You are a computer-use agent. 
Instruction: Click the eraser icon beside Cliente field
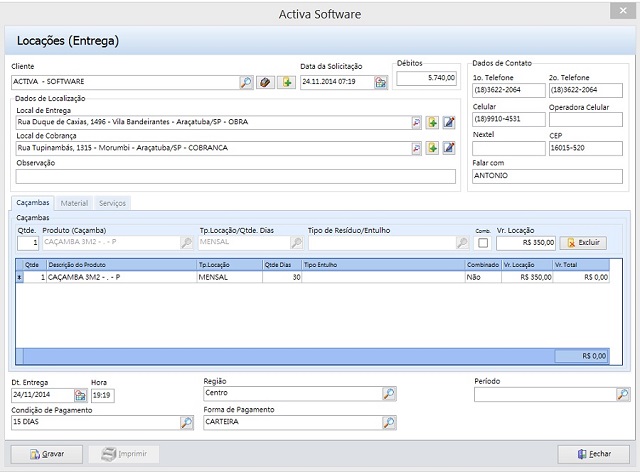coord(267,82)
